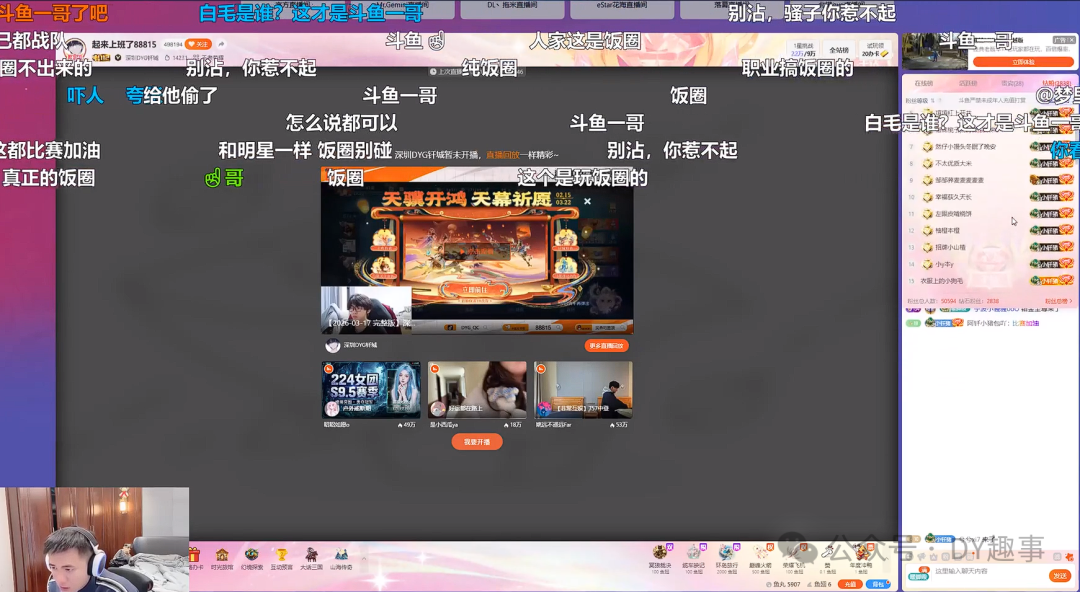Send the chat message with 发送
The width and height of the screenshot is (1080, 592).
(1059, 575)
